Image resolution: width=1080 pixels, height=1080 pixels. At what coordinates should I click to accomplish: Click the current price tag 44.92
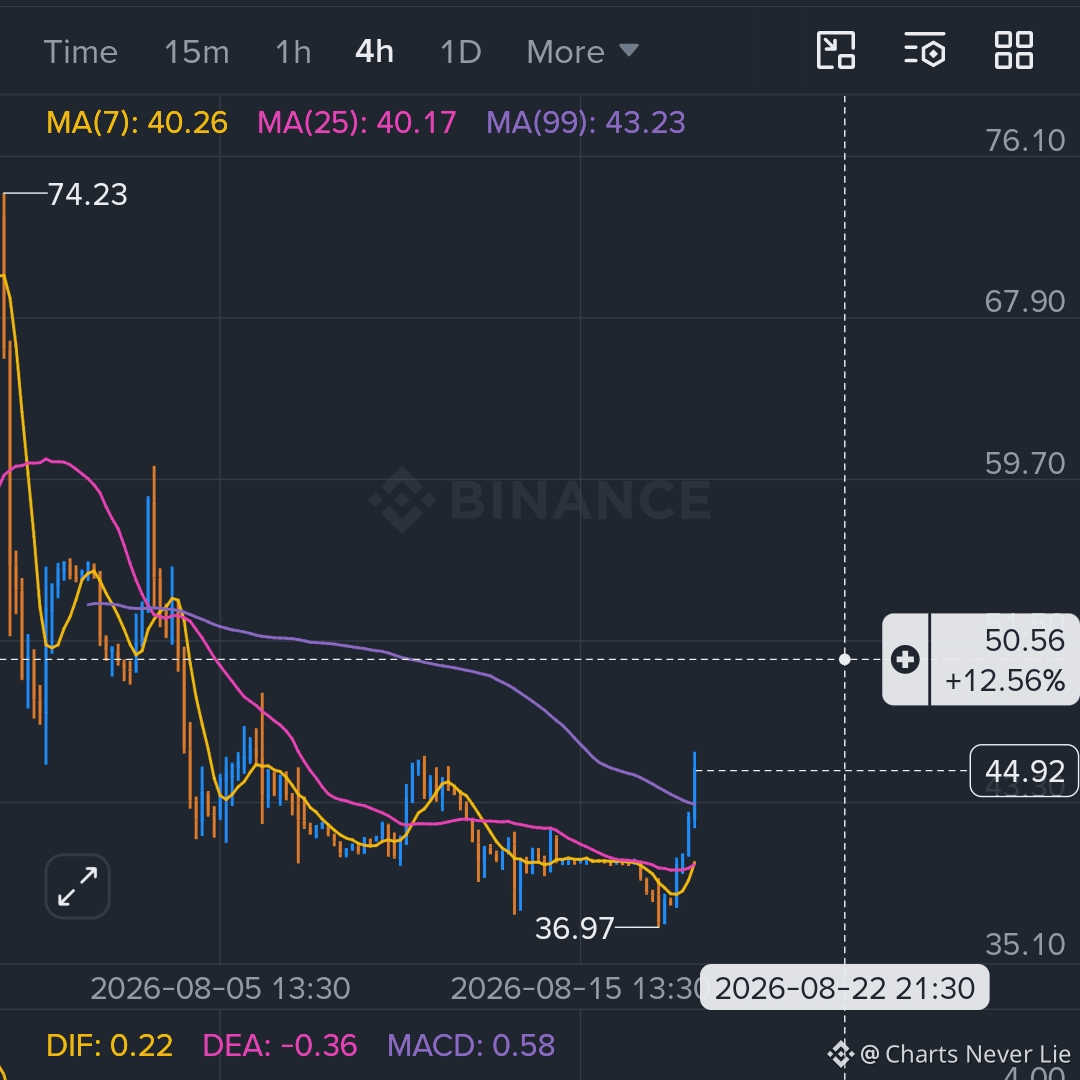(x=1024, y=771)
